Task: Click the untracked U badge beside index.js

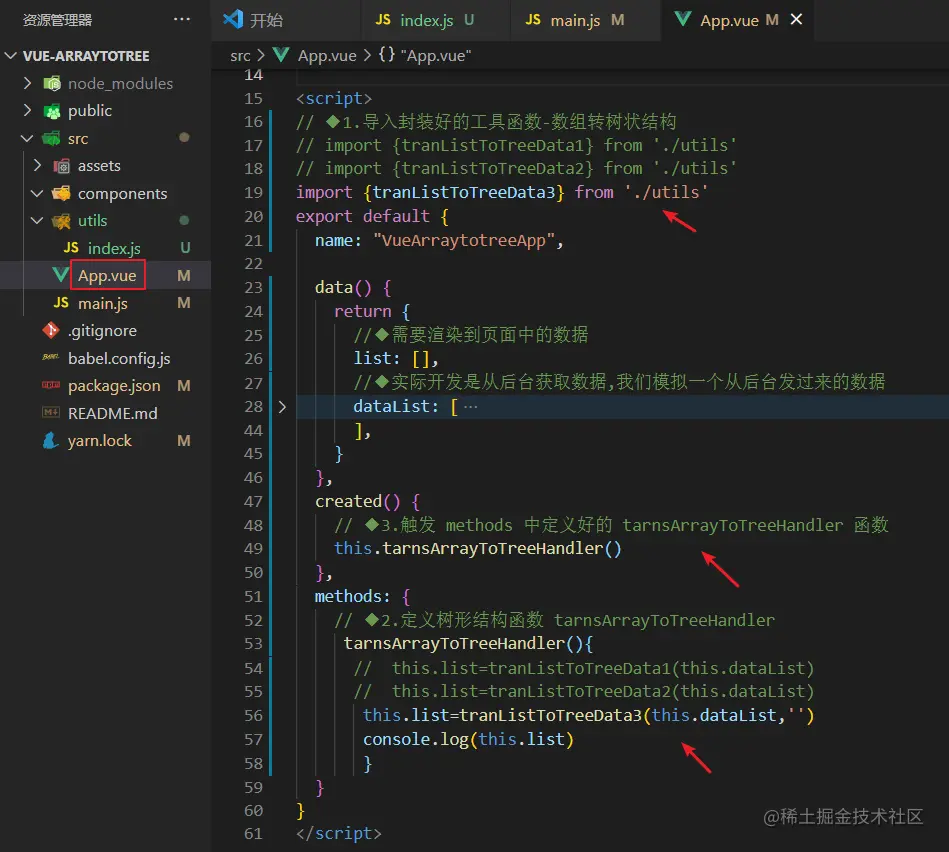Action: pos(185,247)
